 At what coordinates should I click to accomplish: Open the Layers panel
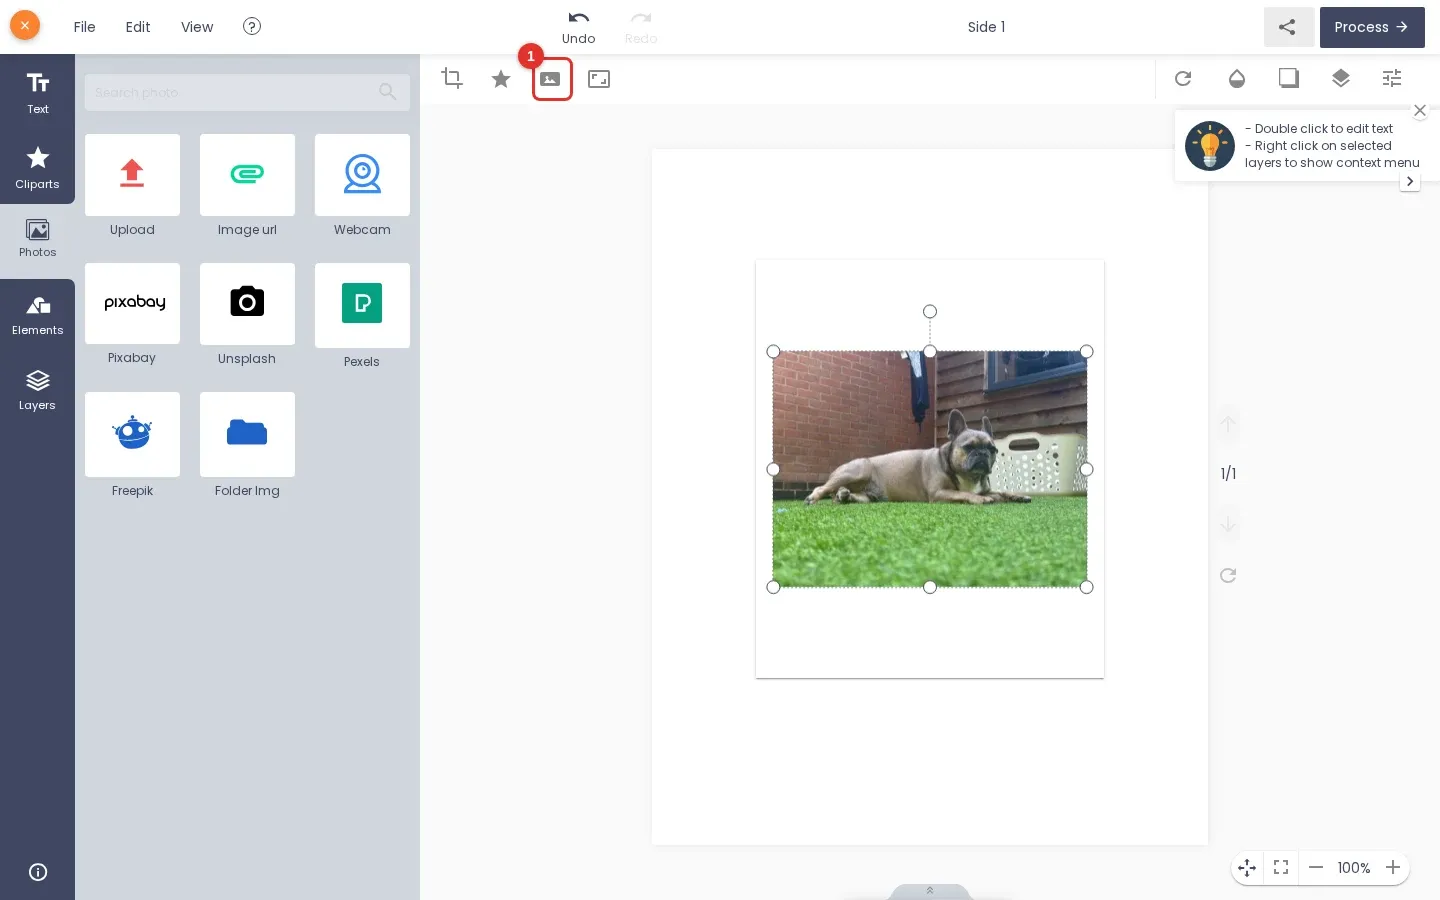[37, 390]
